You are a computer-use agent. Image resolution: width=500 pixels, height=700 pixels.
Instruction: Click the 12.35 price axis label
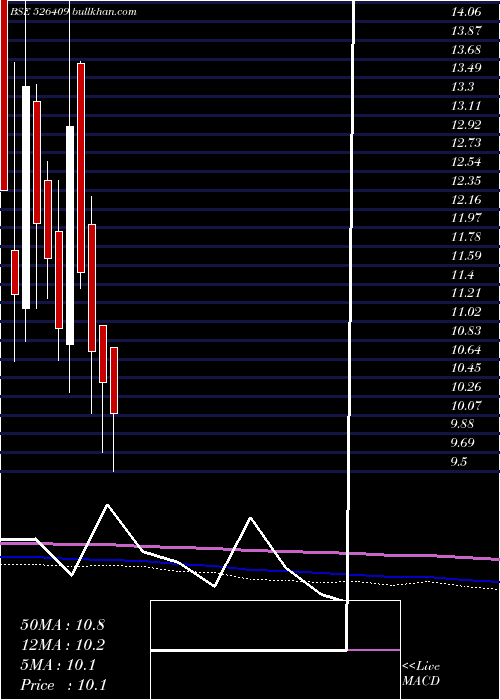point(466,181)
